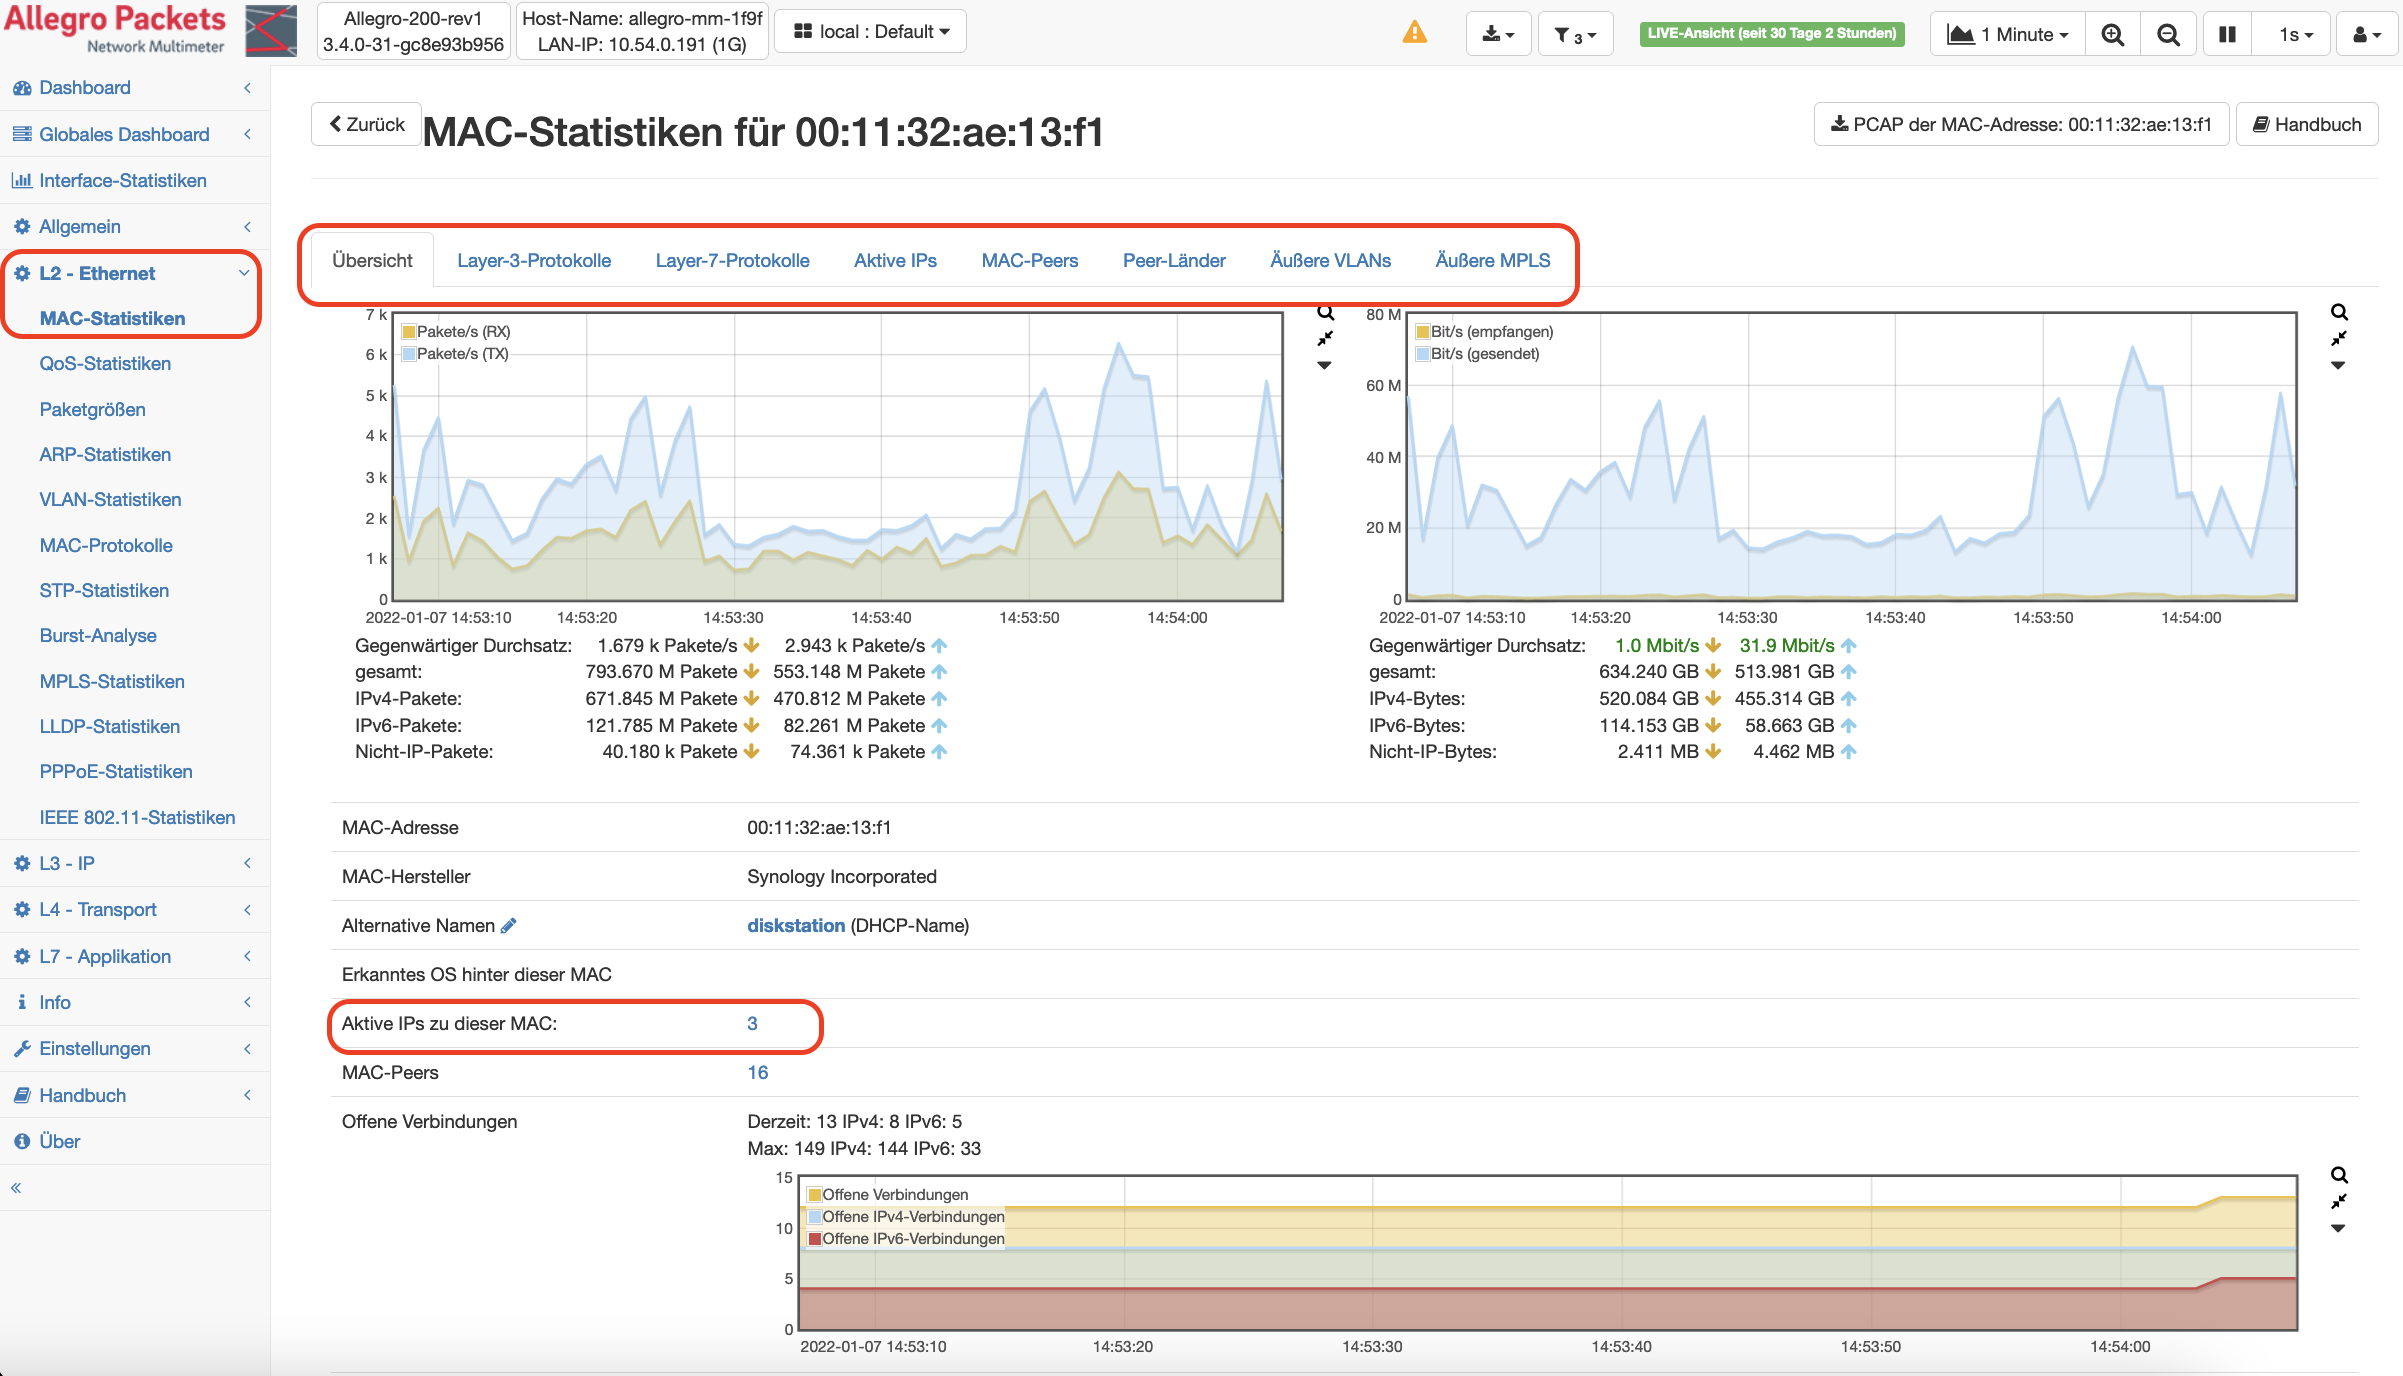Screen dimensions: 2403x1376
Task: Click the magnifier icon beside Bit/s chart
Action: 2339,312
